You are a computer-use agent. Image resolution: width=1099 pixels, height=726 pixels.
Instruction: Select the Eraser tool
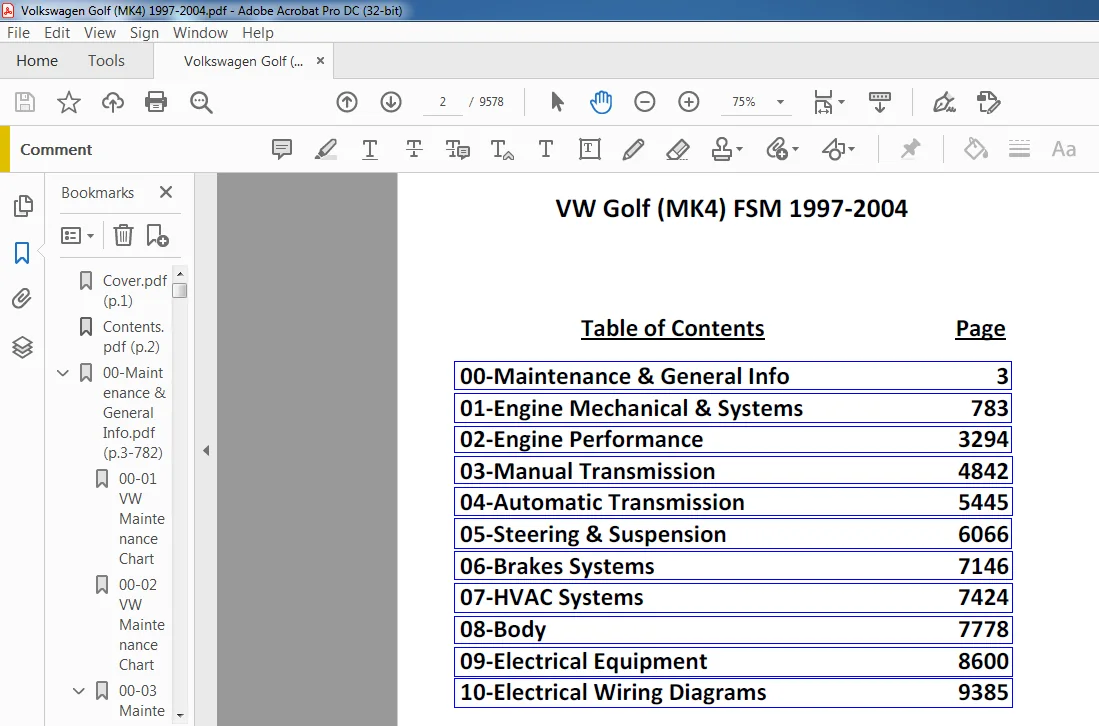[677, 149]
